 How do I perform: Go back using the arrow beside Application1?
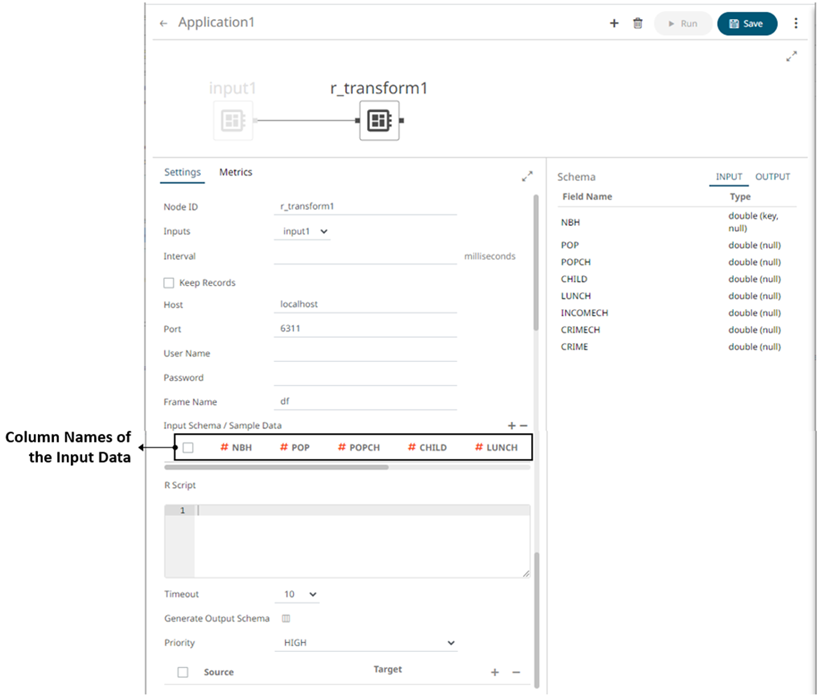(x=163, y=23)
